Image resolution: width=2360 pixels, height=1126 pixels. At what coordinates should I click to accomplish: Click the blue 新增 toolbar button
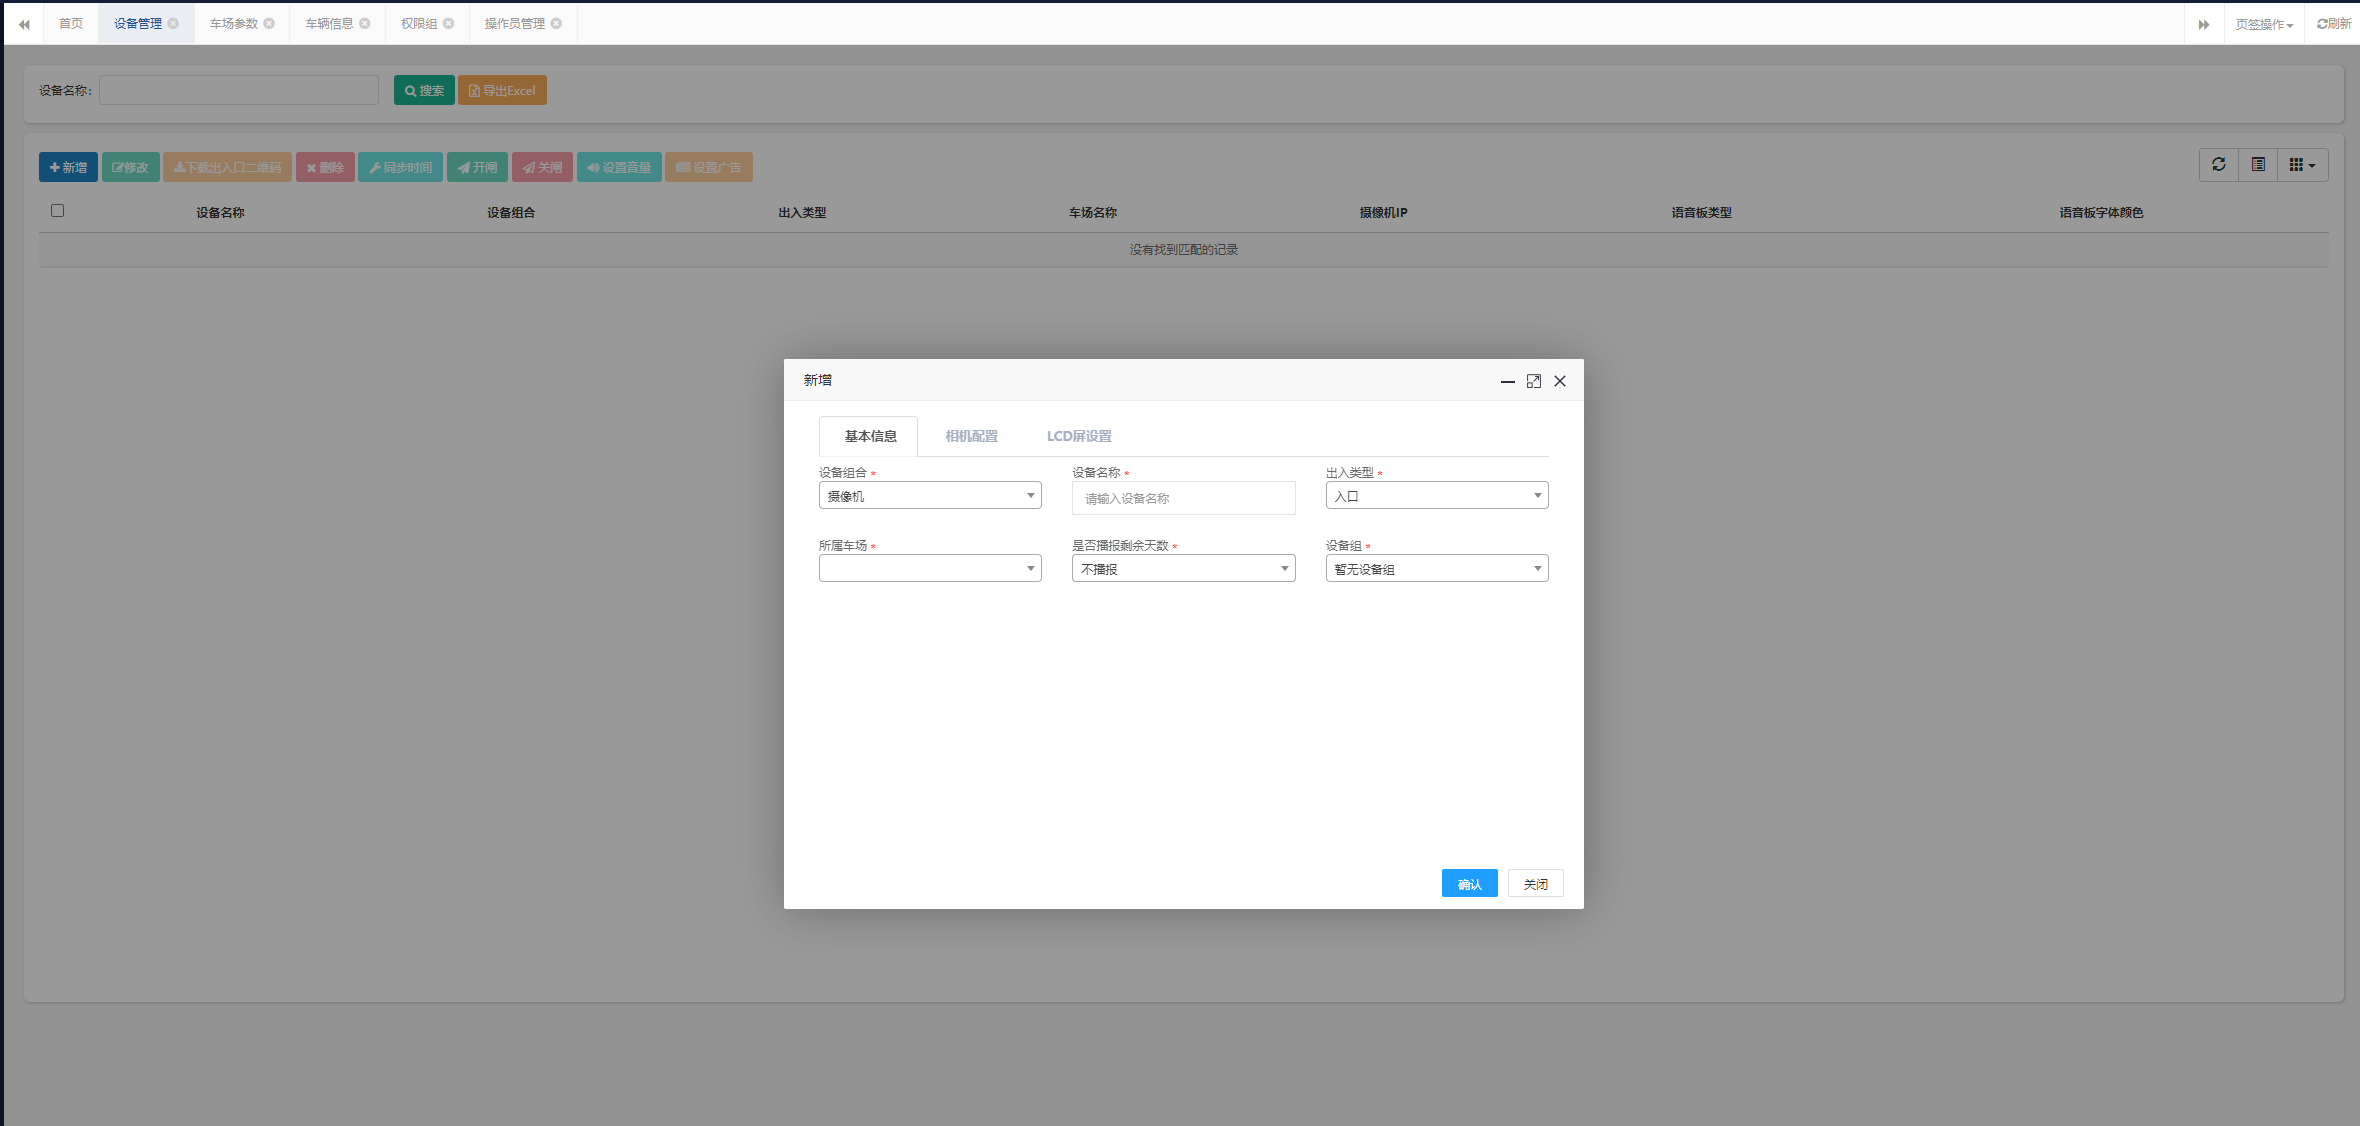68,167
